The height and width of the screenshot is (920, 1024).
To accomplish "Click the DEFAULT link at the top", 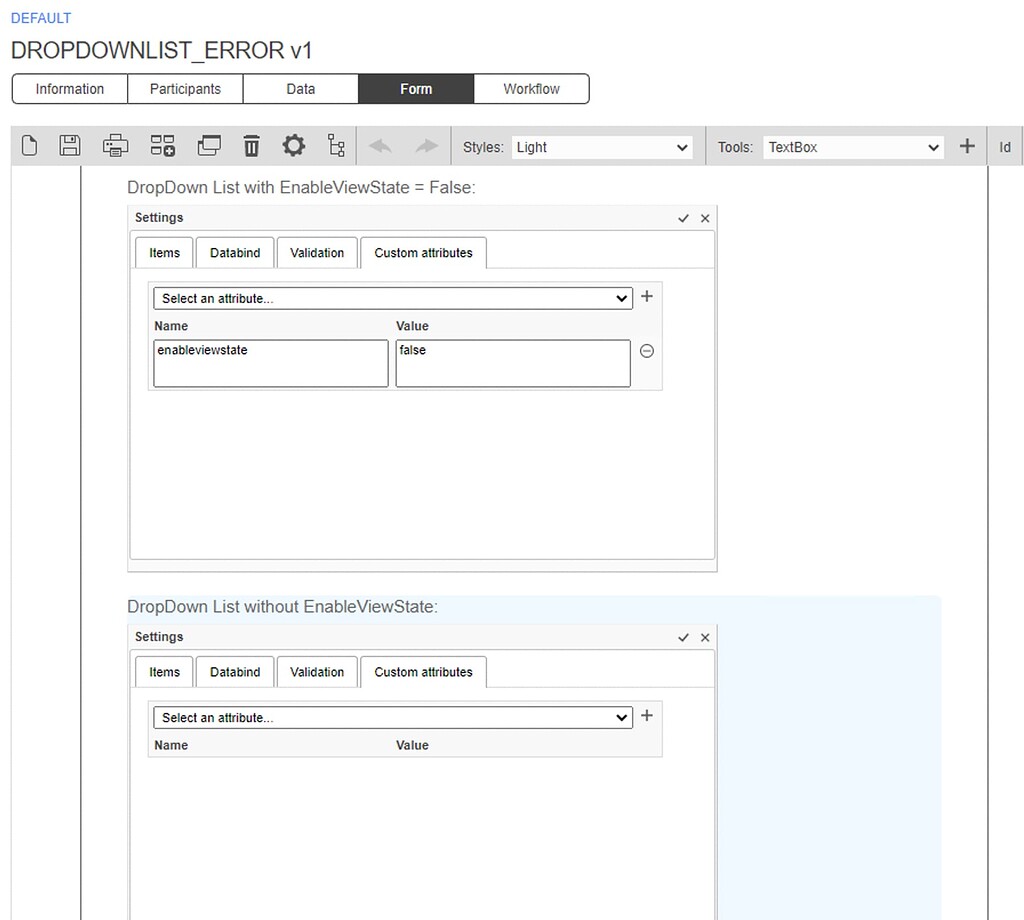I will point(40,17).
